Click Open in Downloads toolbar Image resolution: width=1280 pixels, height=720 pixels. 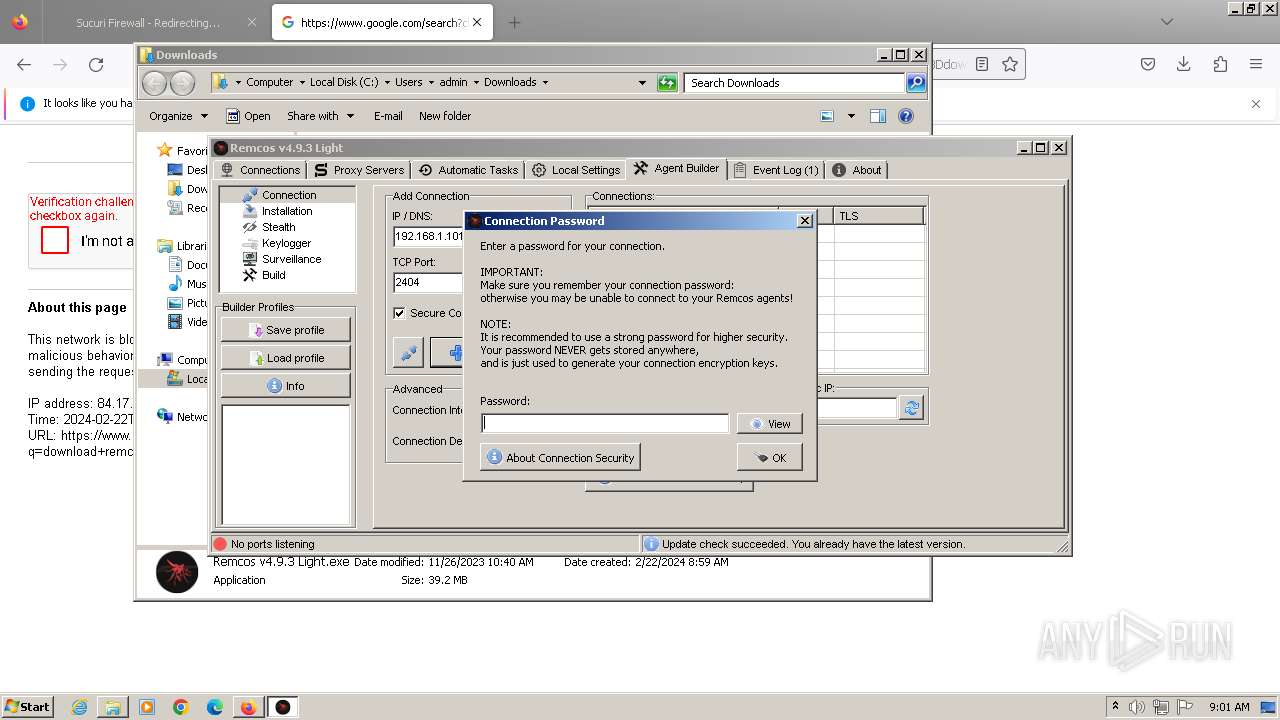click(x=248, y=116)
